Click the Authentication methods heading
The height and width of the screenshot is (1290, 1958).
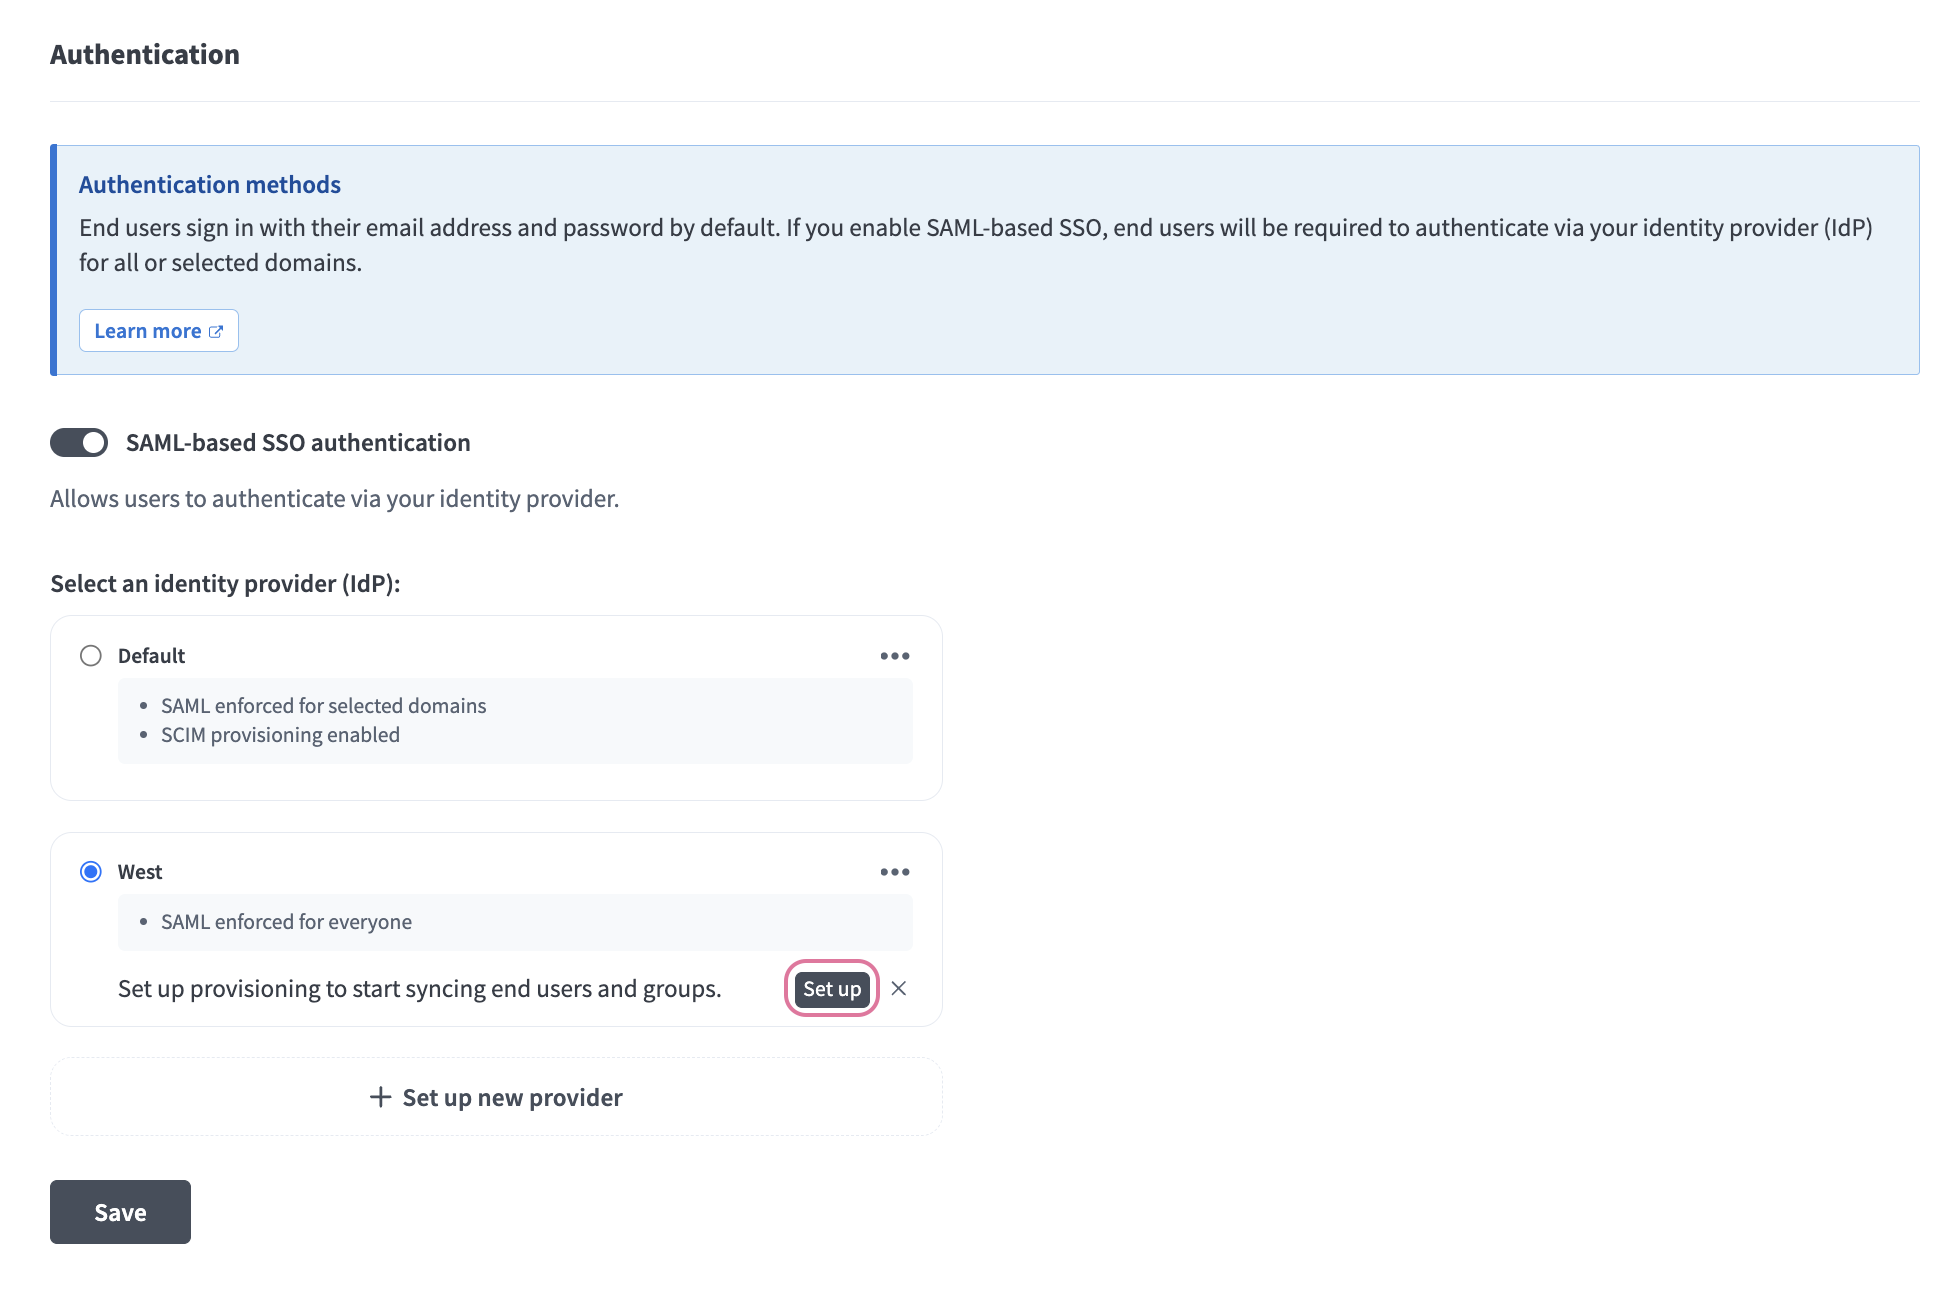pyautogui.click(x=210, y=185)
